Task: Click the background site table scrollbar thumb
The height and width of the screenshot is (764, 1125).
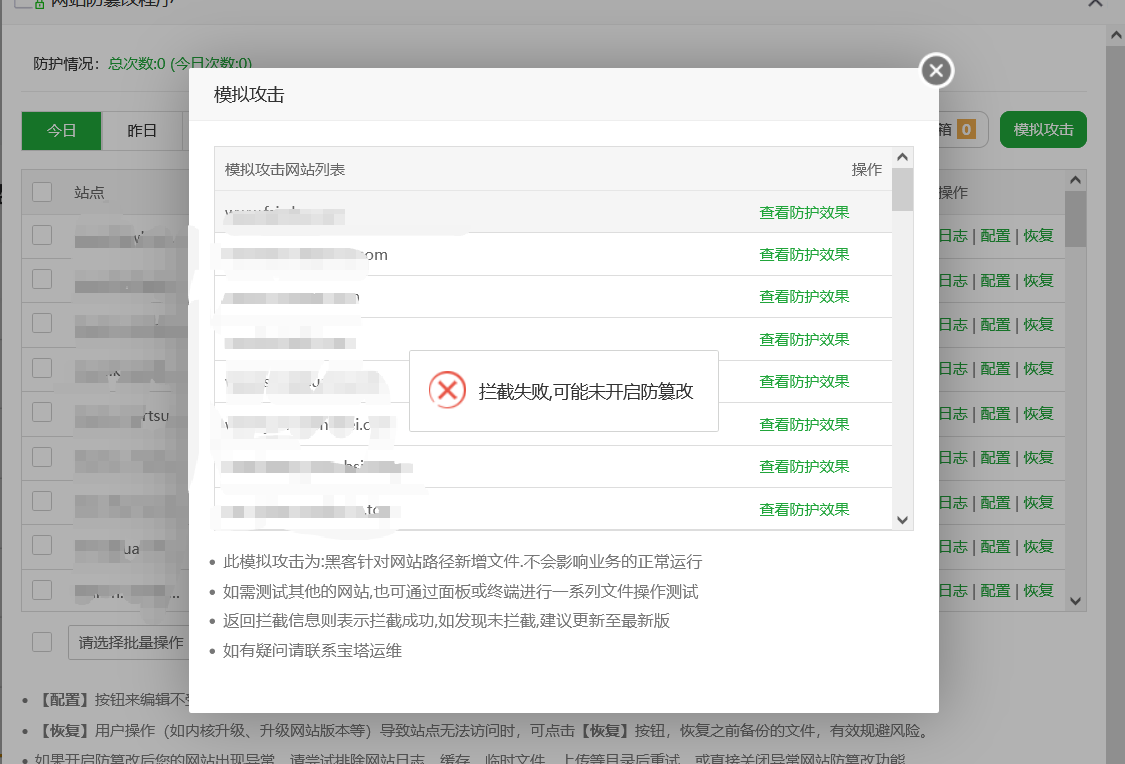Action: pyautogui.click(x=1075, y=219)
